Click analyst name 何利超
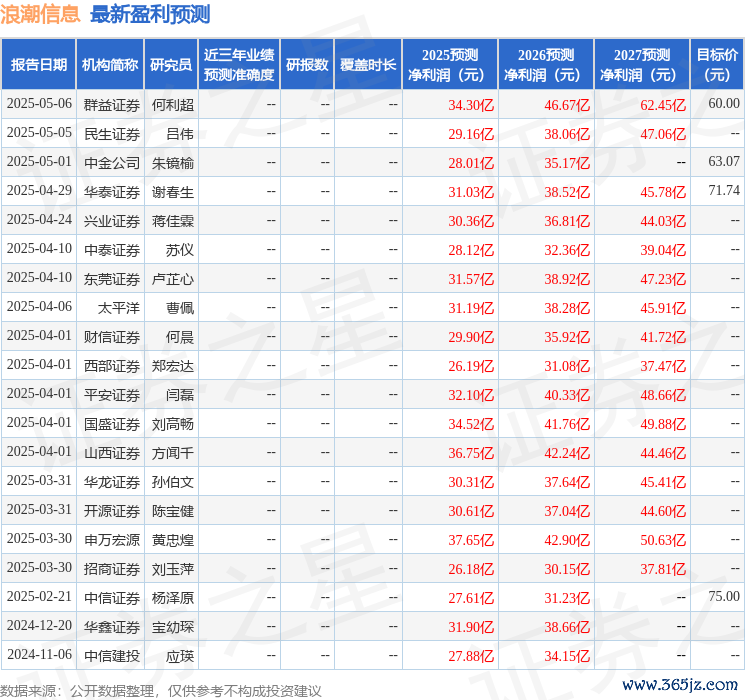Screen dimensions: 745x700 [x=173, y=105]
